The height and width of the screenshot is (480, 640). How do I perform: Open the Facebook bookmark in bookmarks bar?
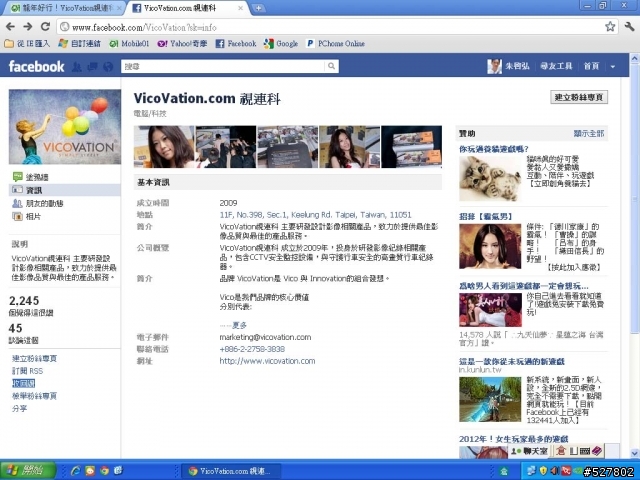(236, 43)
